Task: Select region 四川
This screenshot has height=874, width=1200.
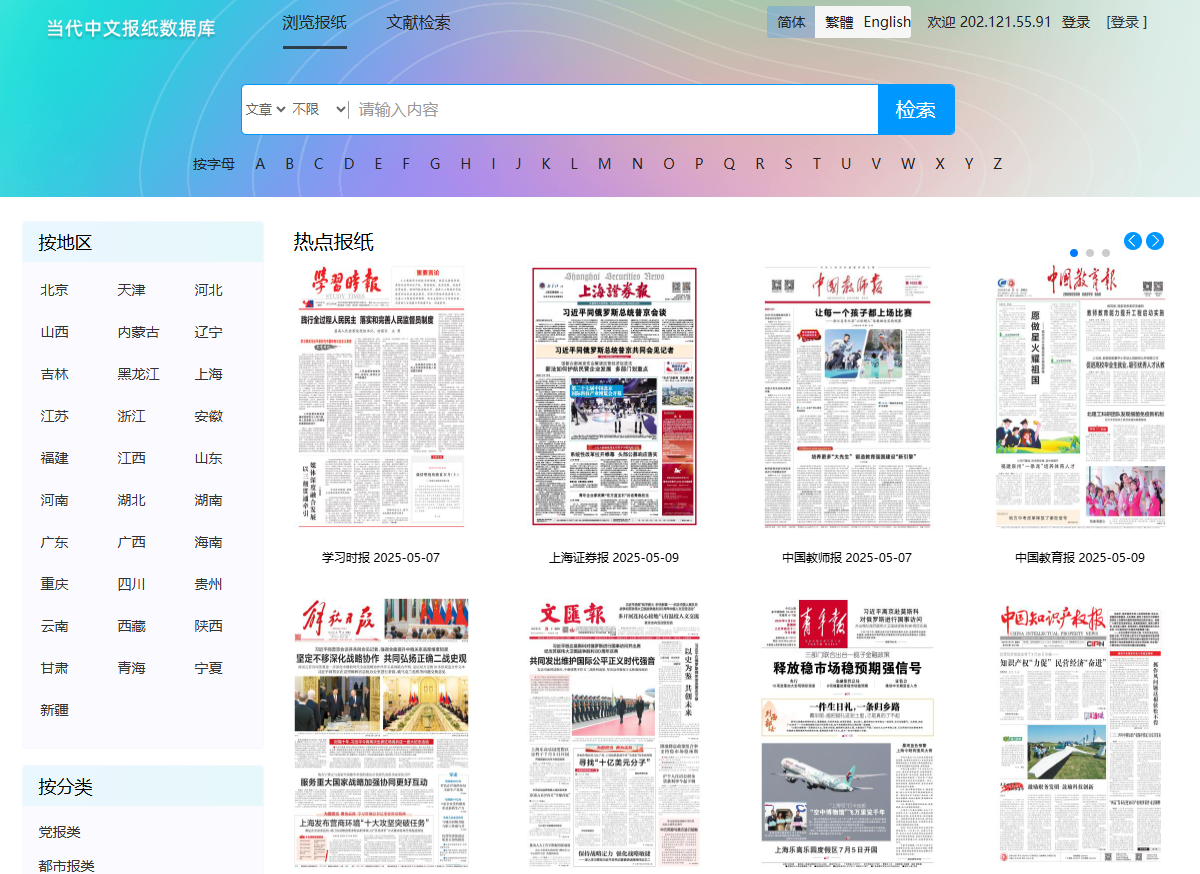Action: coord(131,584)
